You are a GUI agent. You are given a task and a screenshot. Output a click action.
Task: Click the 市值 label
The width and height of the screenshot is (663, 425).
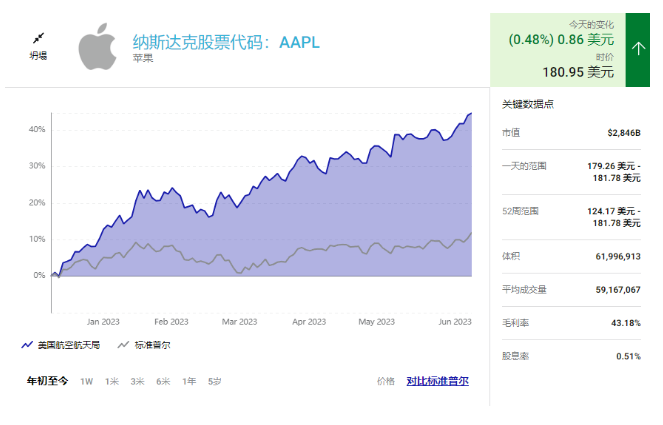pyautogui.click(x=511, y=133)
